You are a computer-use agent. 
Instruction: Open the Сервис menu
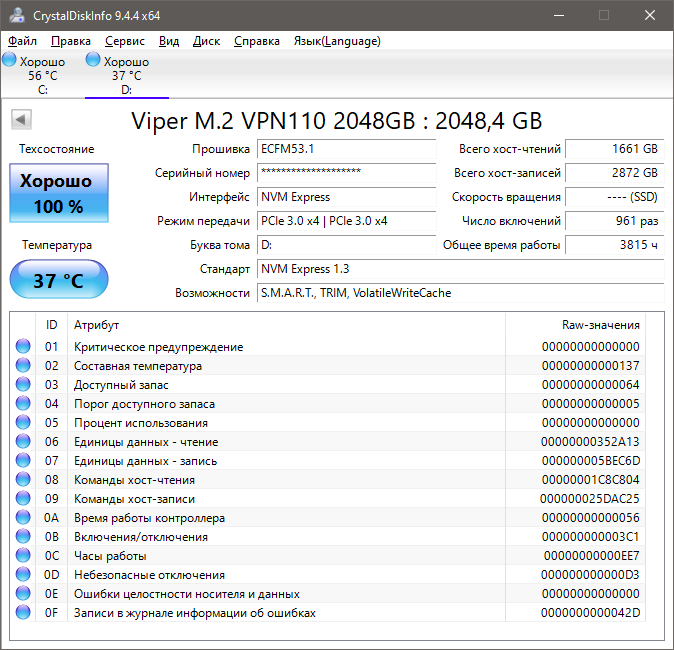125,41
